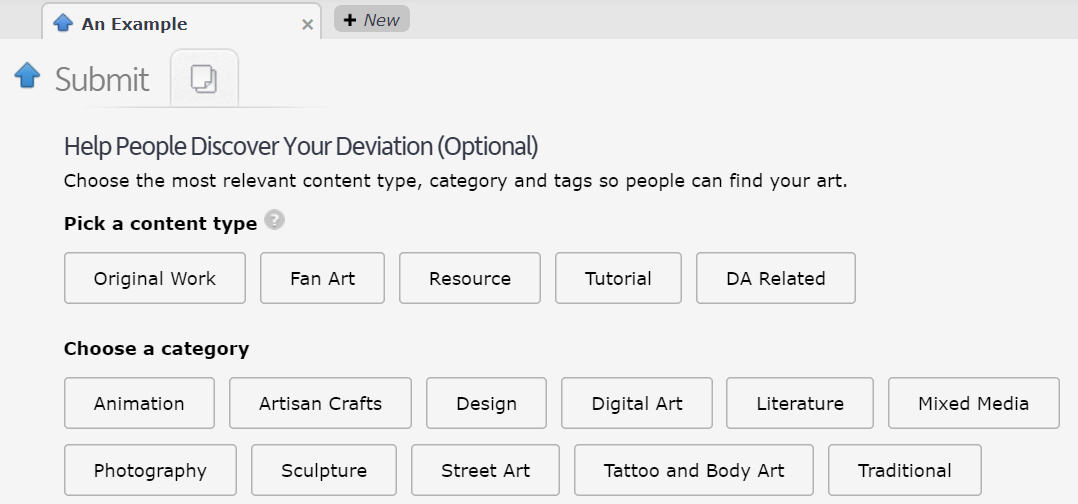Click the stacked pages icon tab
The height and width of the screenshot is (504, 1078).
[204, 78]
